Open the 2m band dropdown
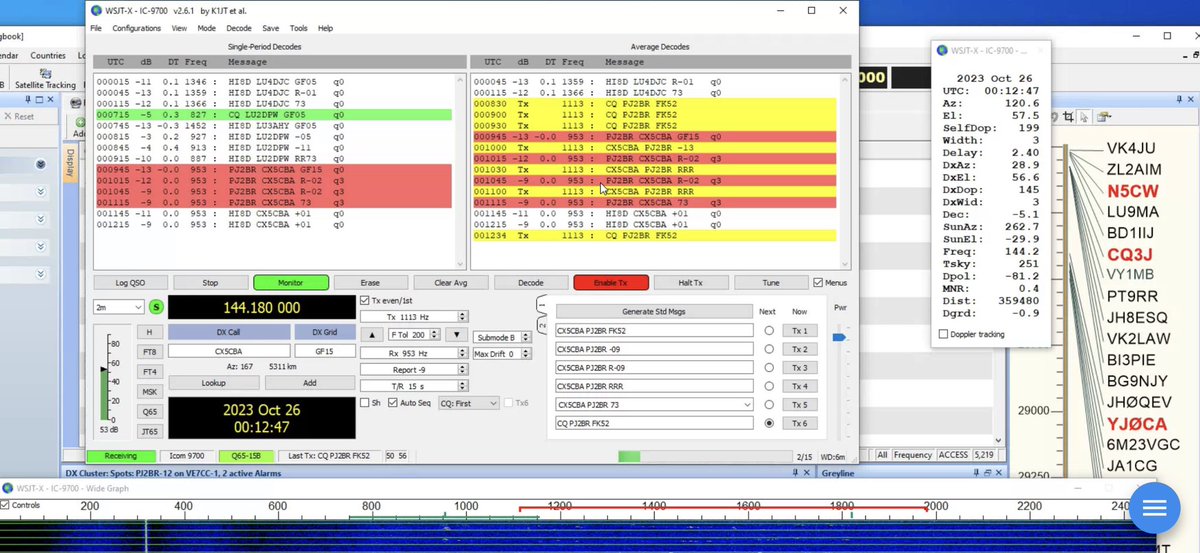 tap(119, 307)
